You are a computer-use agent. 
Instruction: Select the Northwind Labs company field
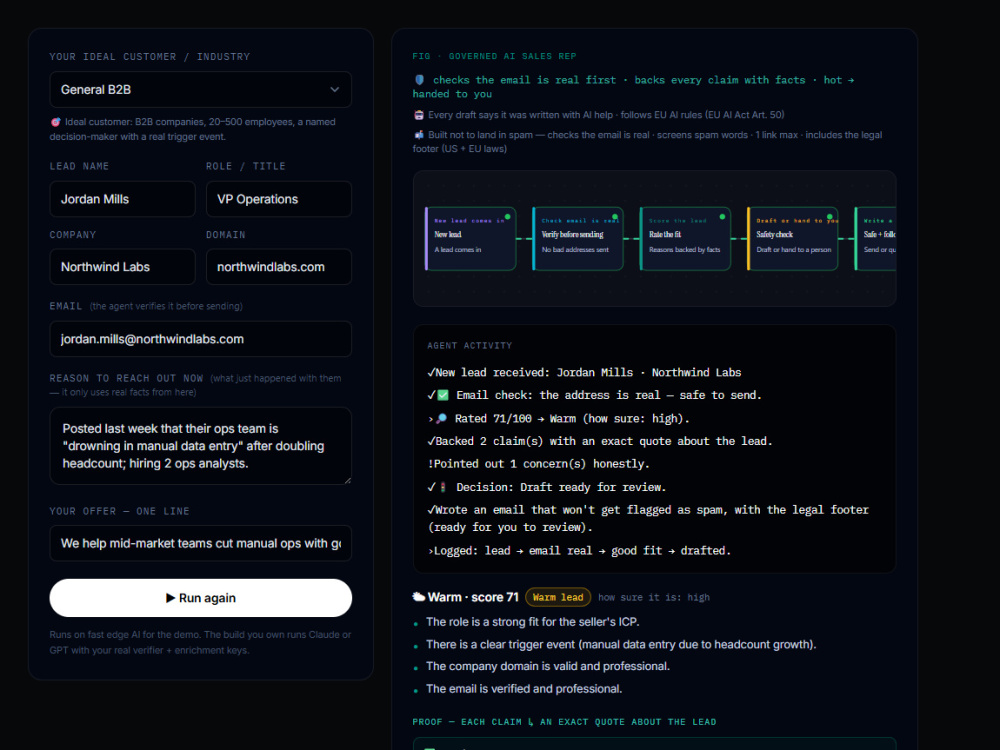point(122,267)
